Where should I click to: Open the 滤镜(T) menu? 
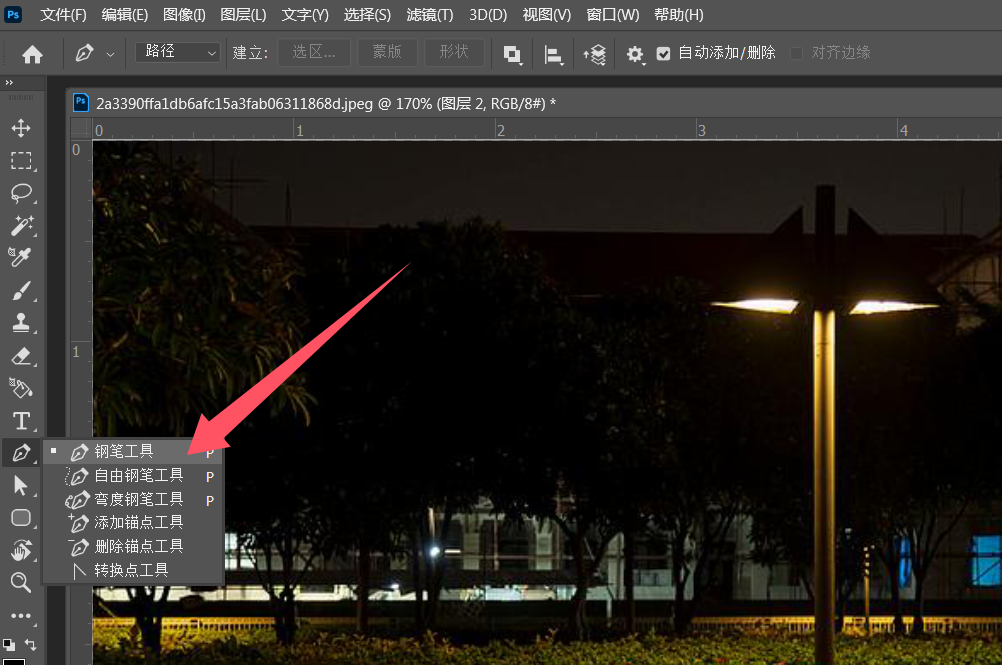(x=429, y=15)
